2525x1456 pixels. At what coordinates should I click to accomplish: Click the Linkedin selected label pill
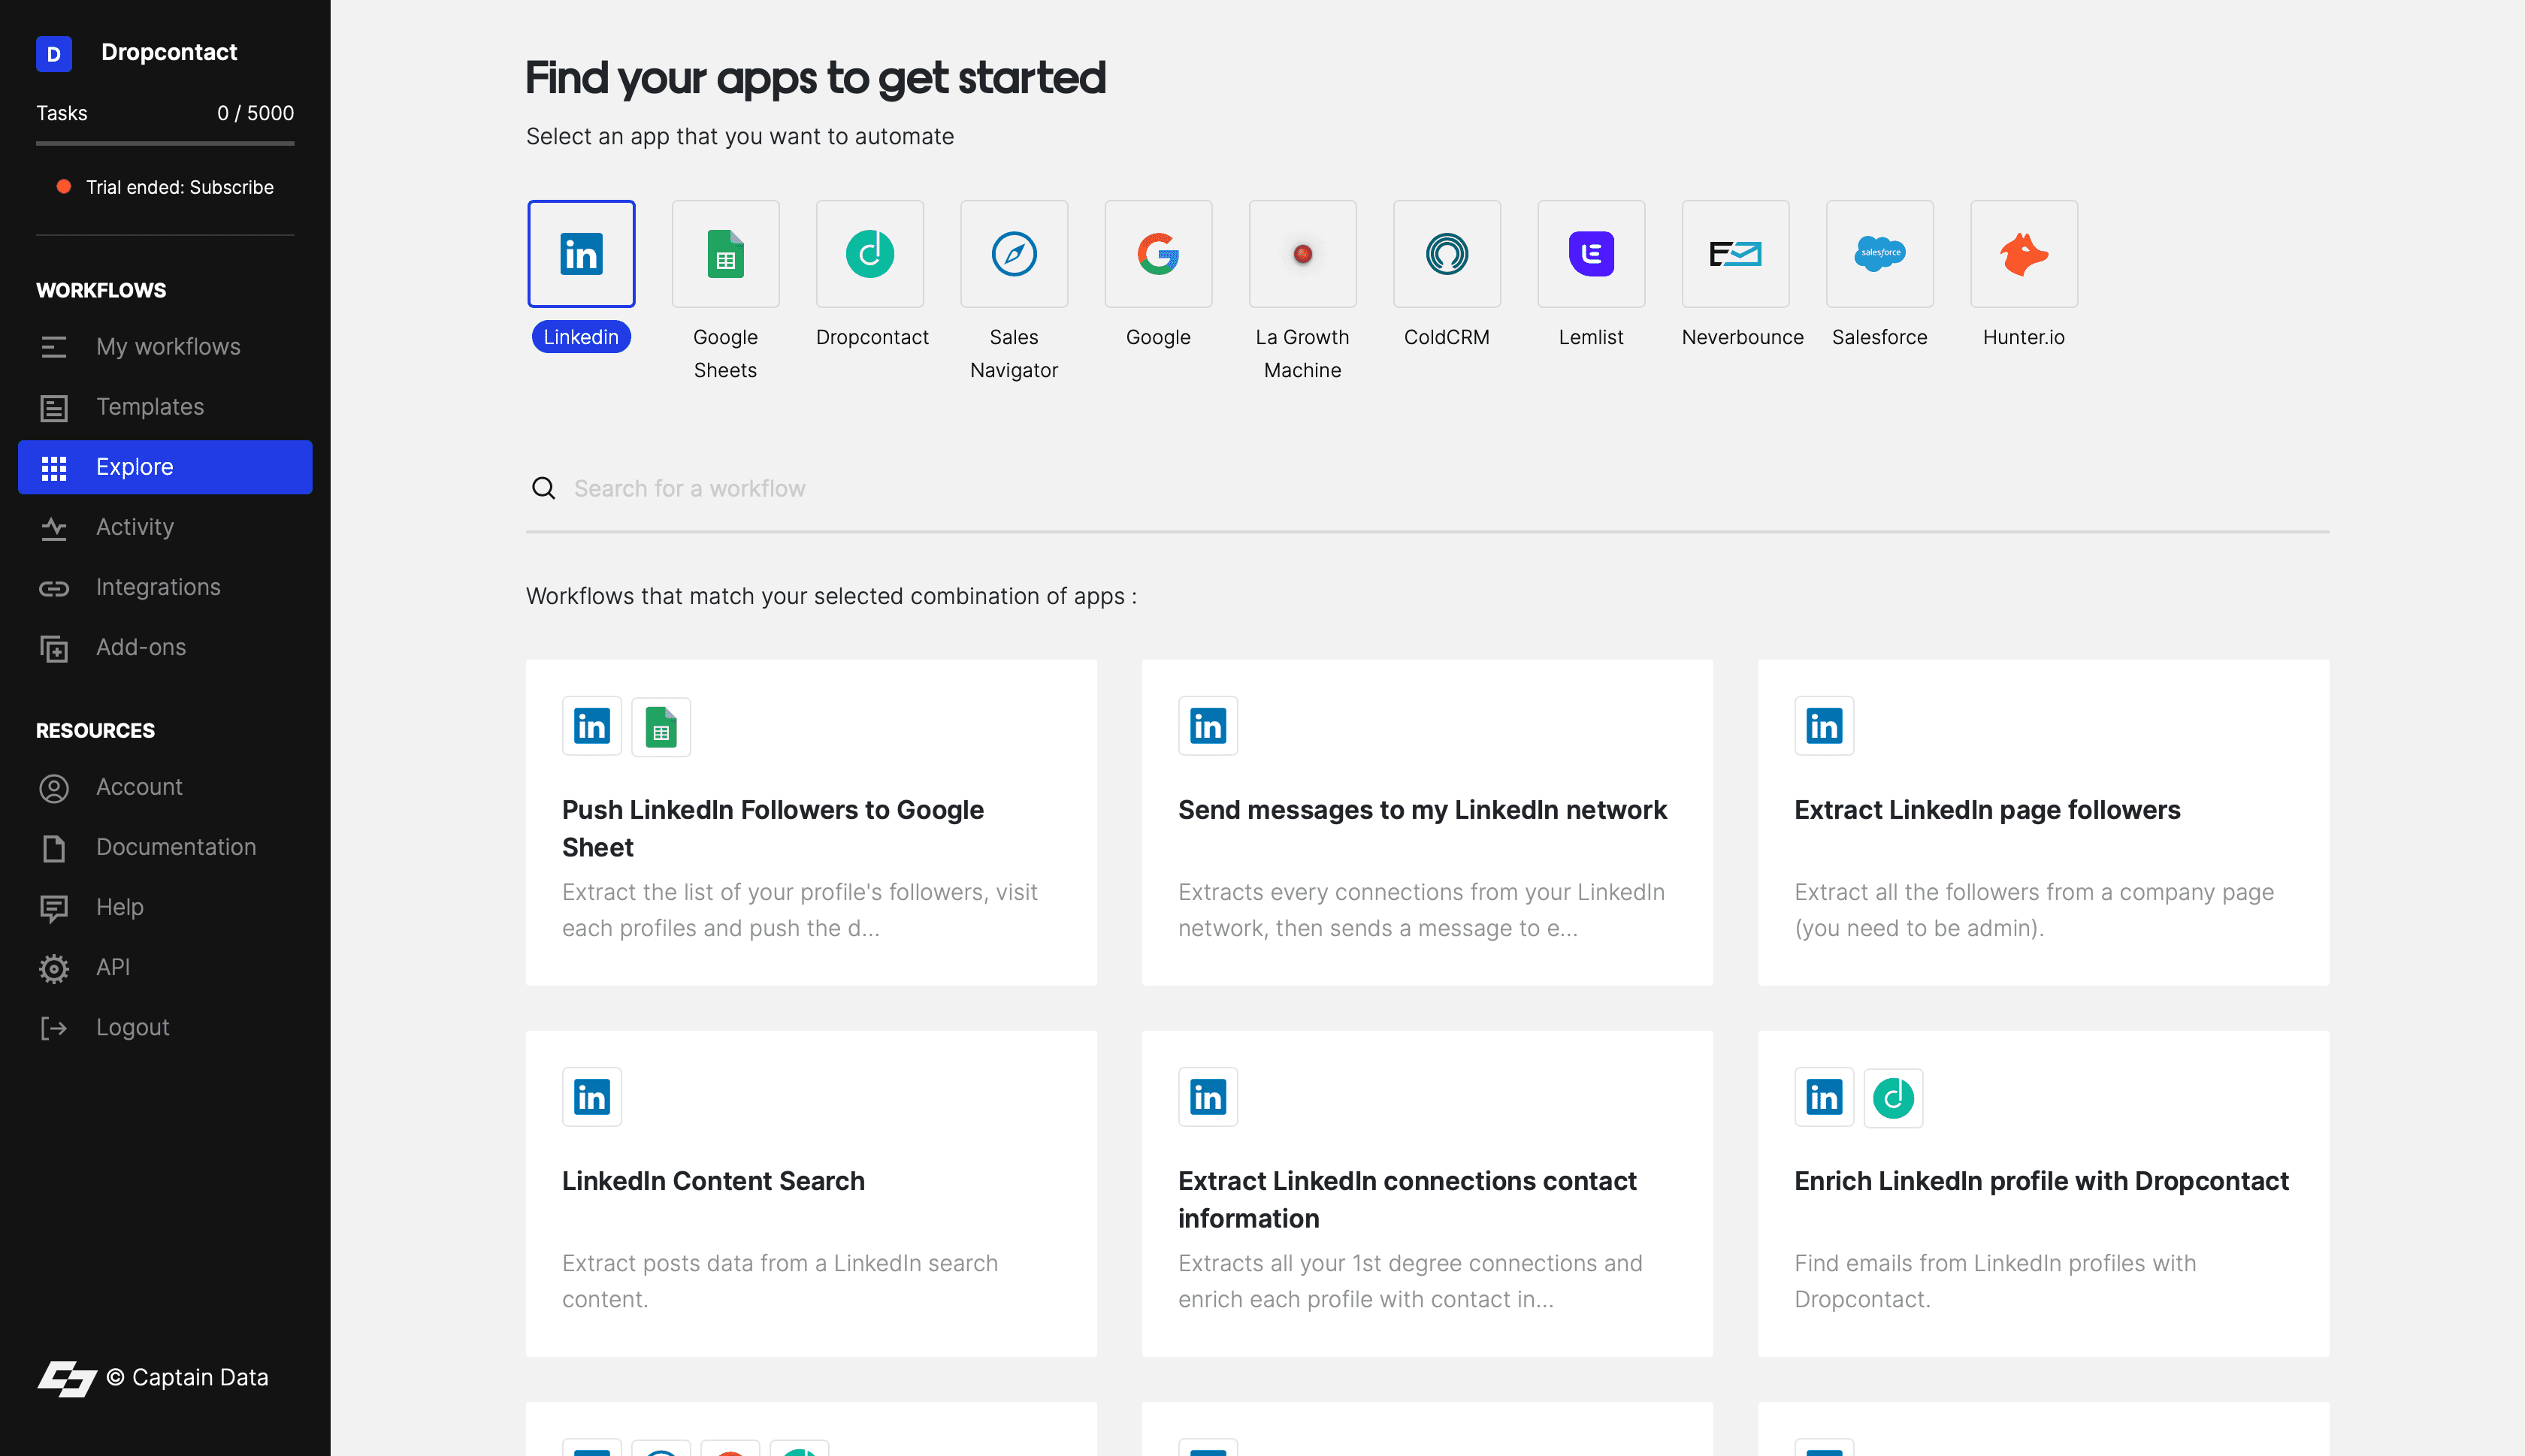[581, 337]
